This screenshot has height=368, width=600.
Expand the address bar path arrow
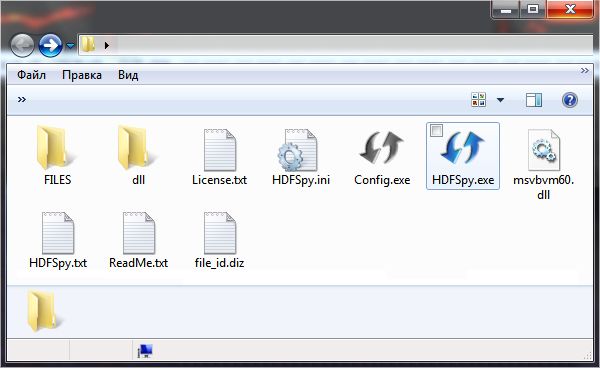click(x=107, y=46)
